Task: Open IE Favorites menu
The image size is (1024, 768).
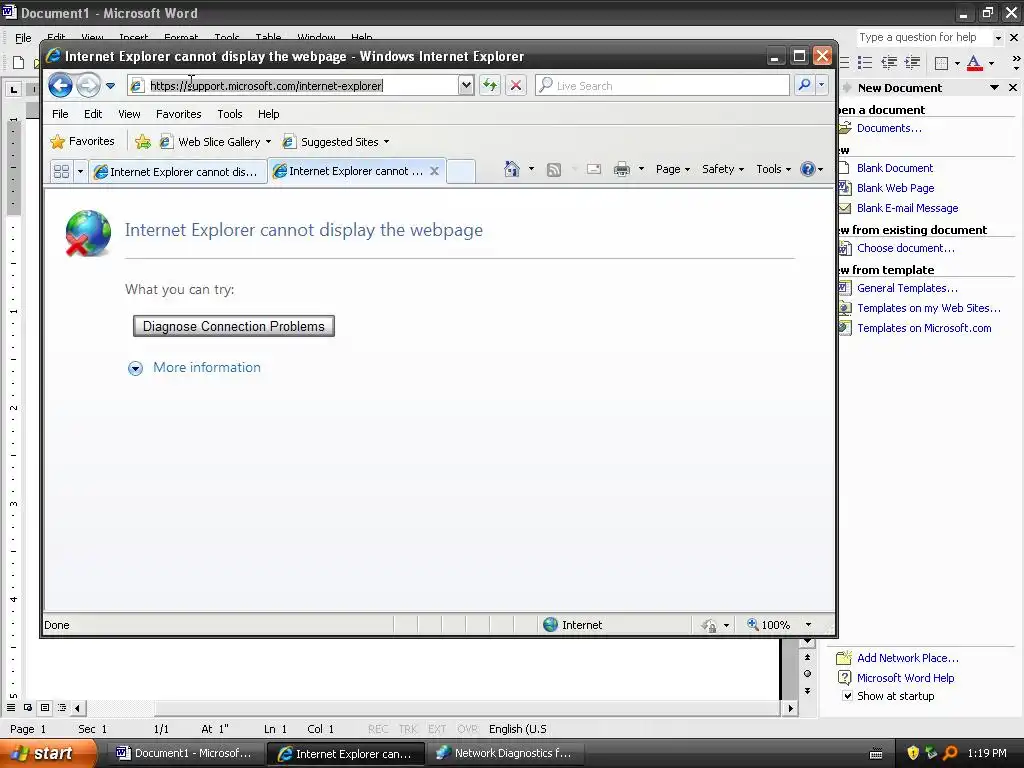Action: pyautogui.click(x=178, y=114)
